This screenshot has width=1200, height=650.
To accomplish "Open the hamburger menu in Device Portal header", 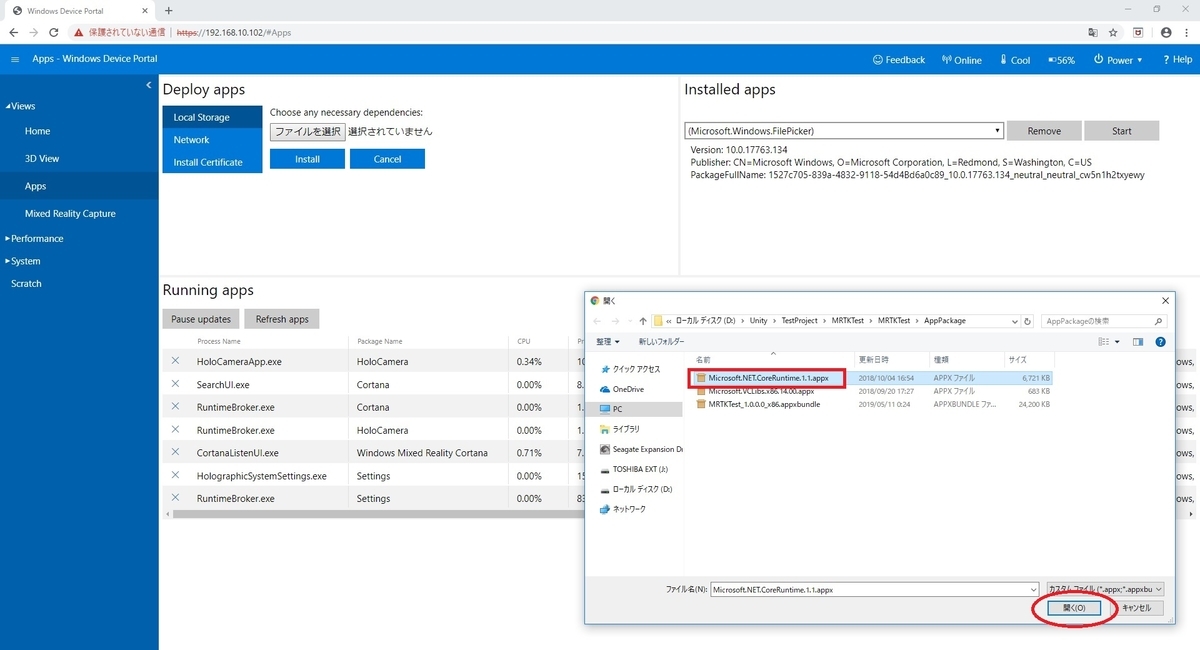I will (15, 60).
